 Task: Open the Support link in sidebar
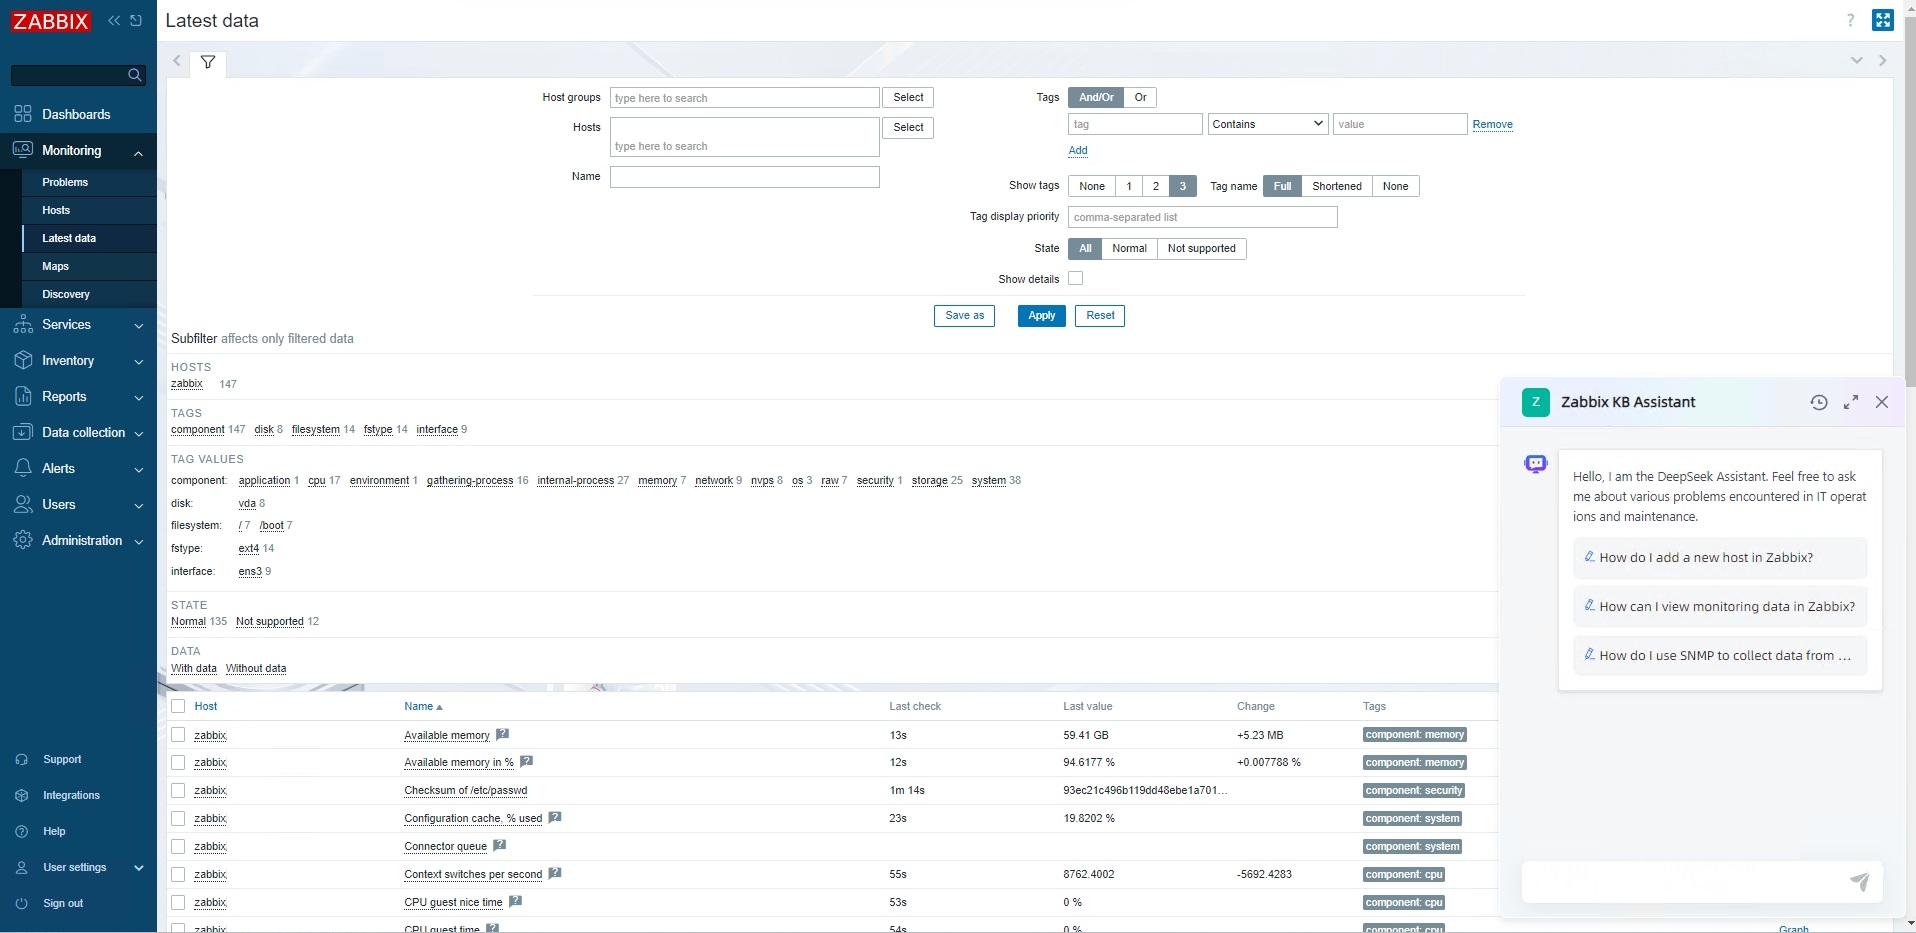click(62, 760)
